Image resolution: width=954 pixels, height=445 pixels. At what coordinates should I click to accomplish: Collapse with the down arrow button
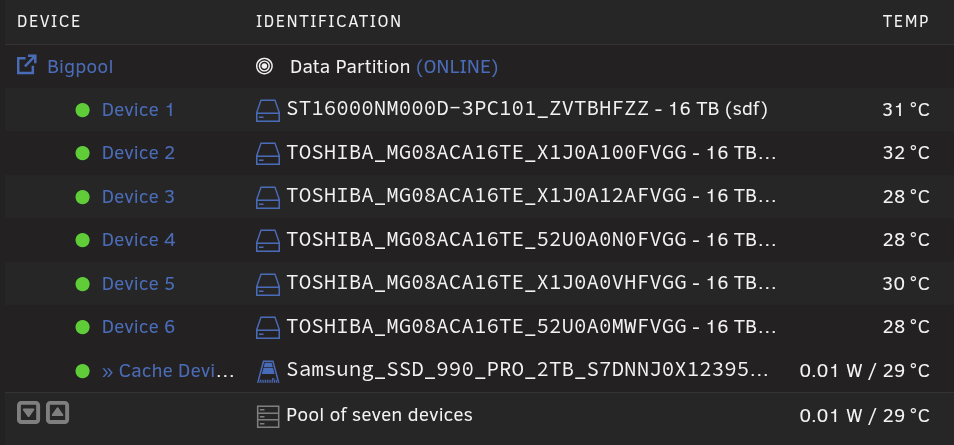29,413
